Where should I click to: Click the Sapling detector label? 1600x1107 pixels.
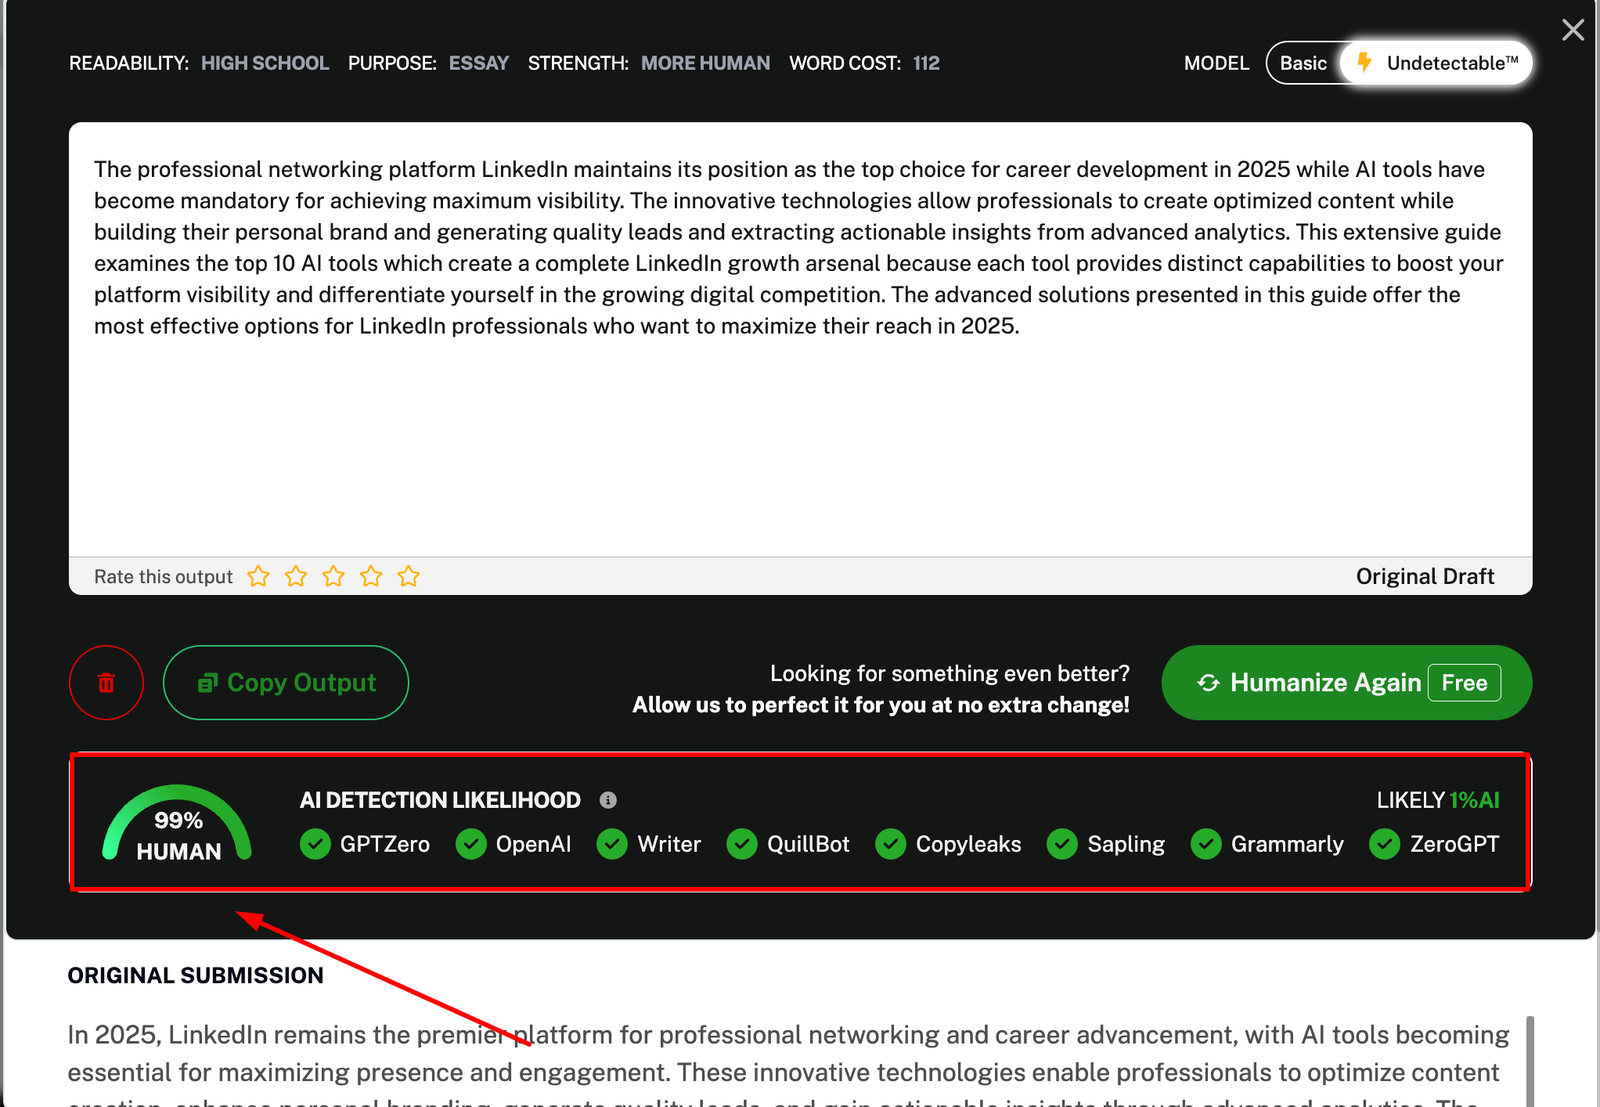pos(1126,844)
